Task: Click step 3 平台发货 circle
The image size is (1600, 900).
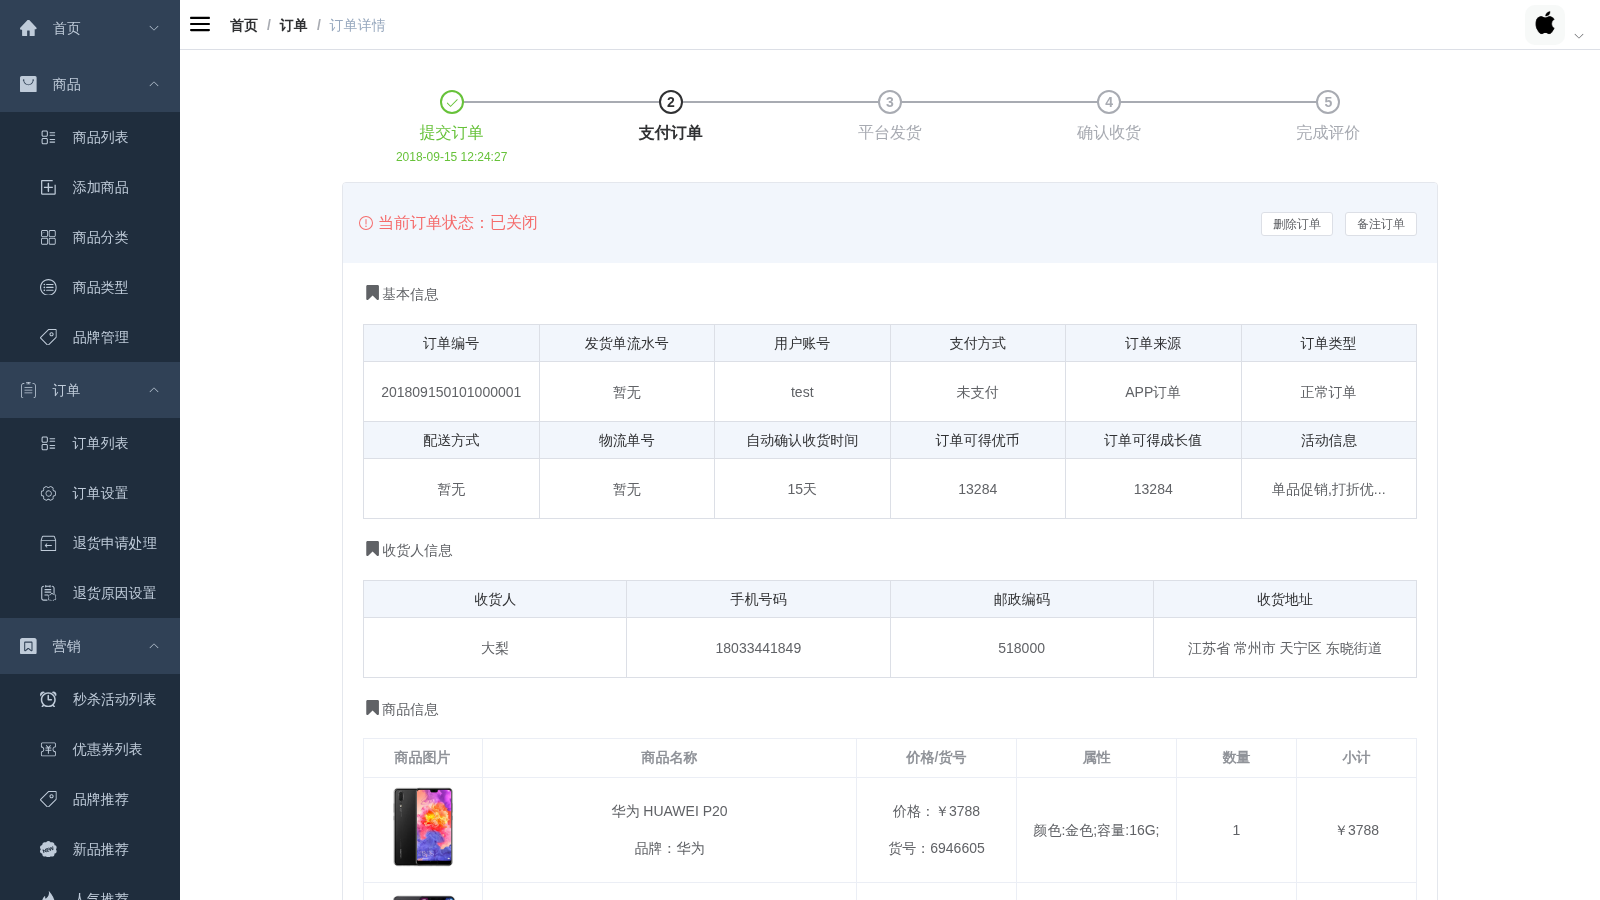Action: tap(890, 102)
